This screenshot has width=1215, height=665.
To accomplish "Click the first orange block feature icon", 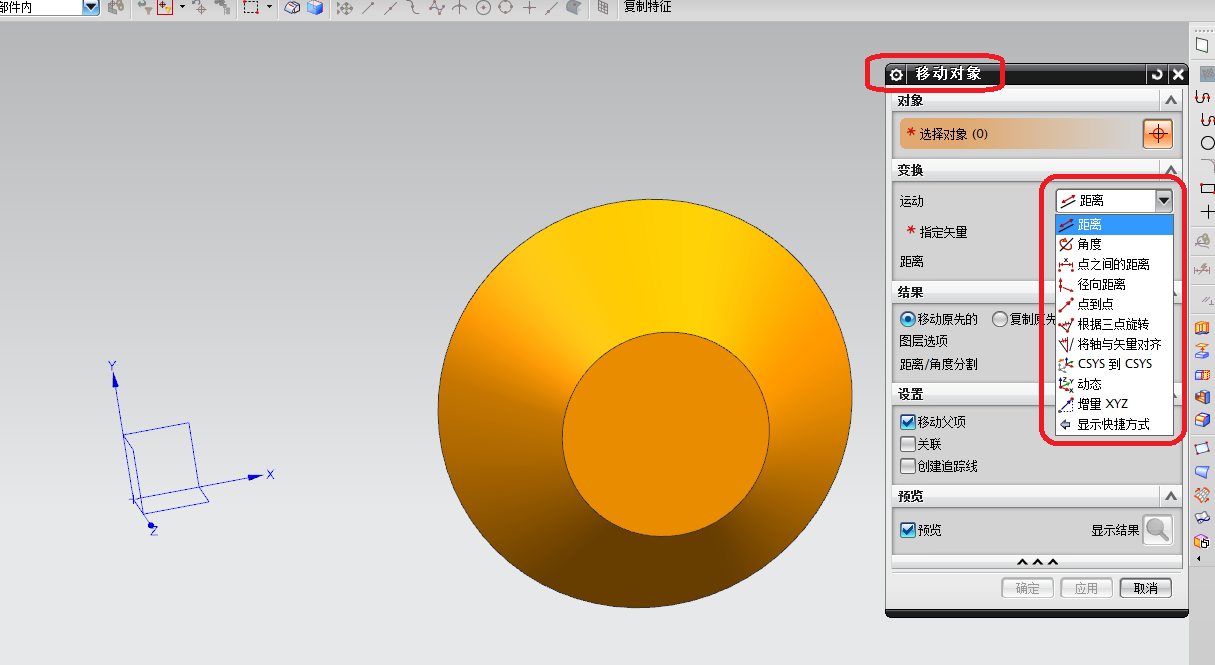I will 1203,328.
